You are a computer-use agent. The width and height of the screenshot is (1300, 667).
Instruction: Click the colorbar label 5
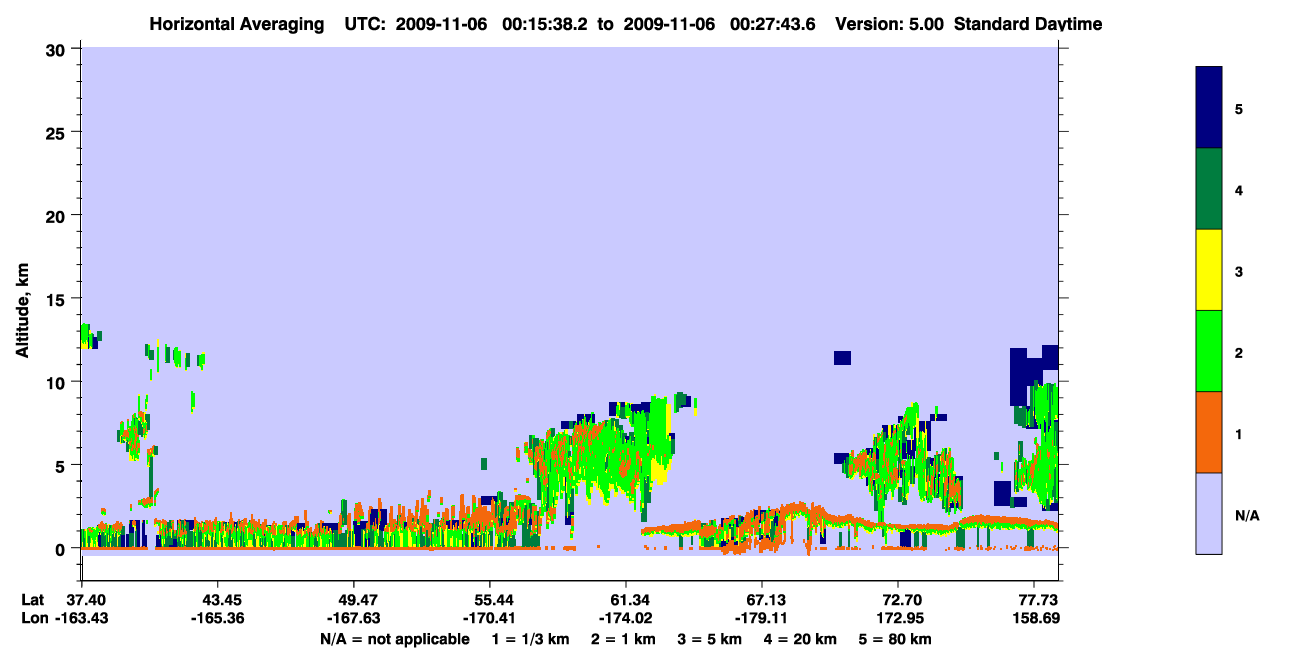[1239, 109]
